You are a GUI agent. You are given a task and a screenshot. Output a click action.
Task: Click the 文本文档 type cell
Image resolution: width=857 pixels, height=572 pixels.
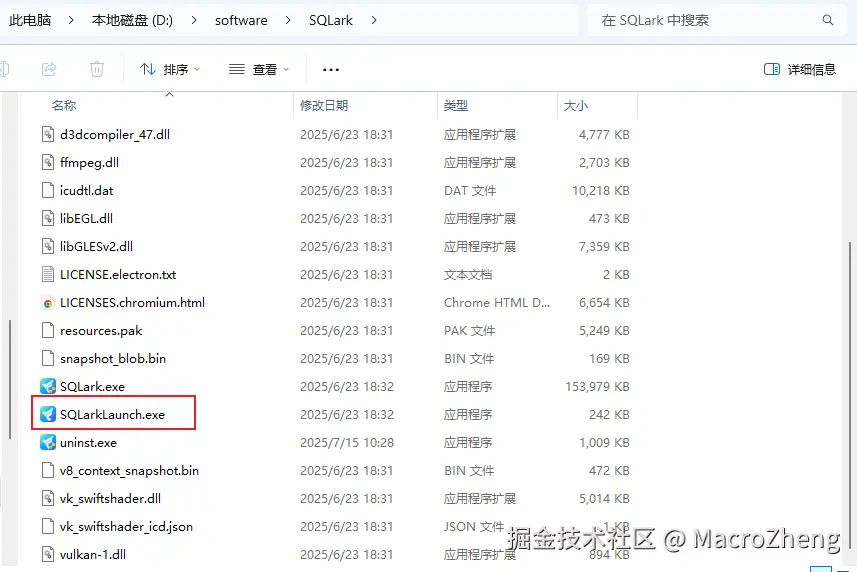(468, 274)
